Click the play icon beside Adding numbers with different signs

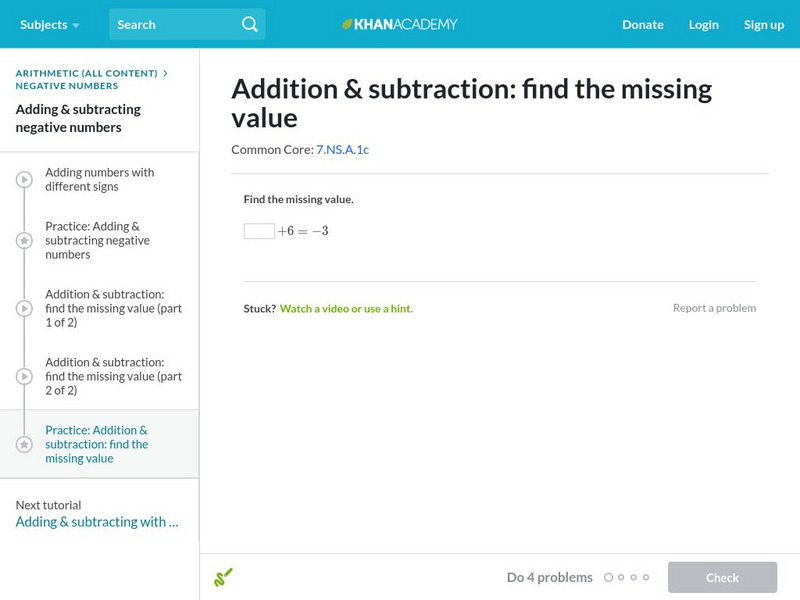click(24, 180)
